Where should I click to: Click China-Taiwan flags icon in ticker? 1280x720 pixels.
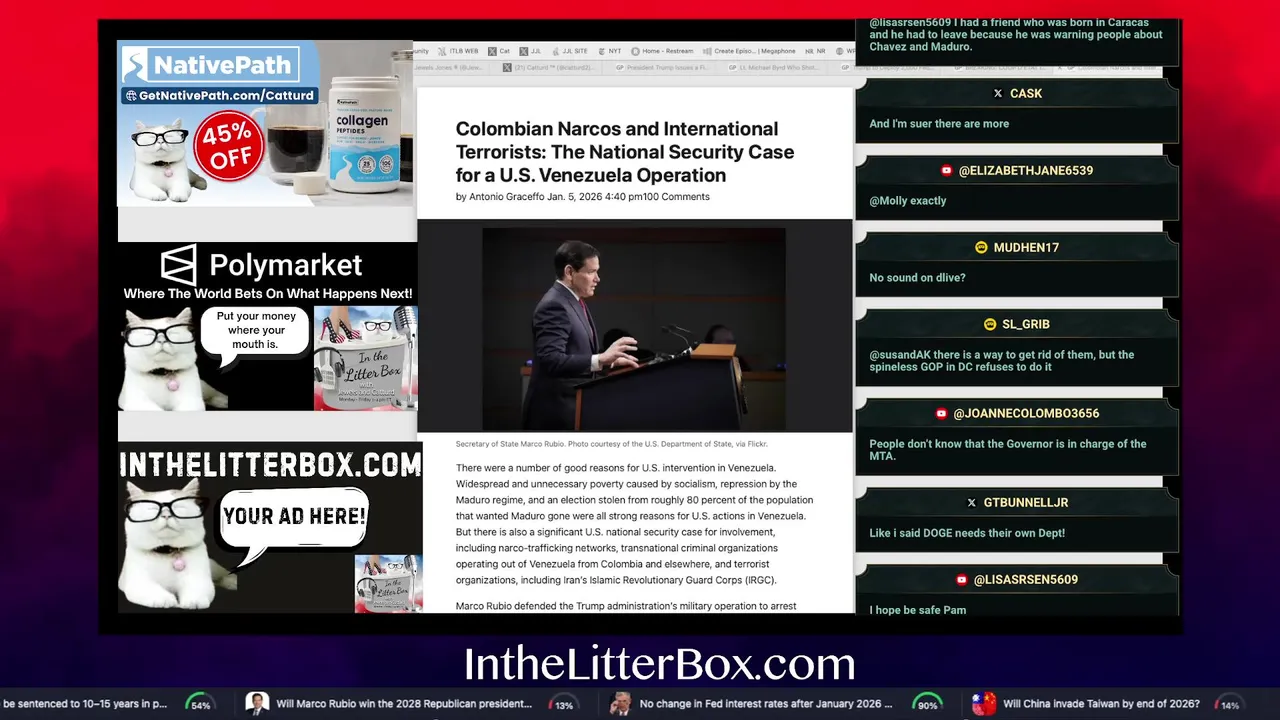click(x=984, y=704)
